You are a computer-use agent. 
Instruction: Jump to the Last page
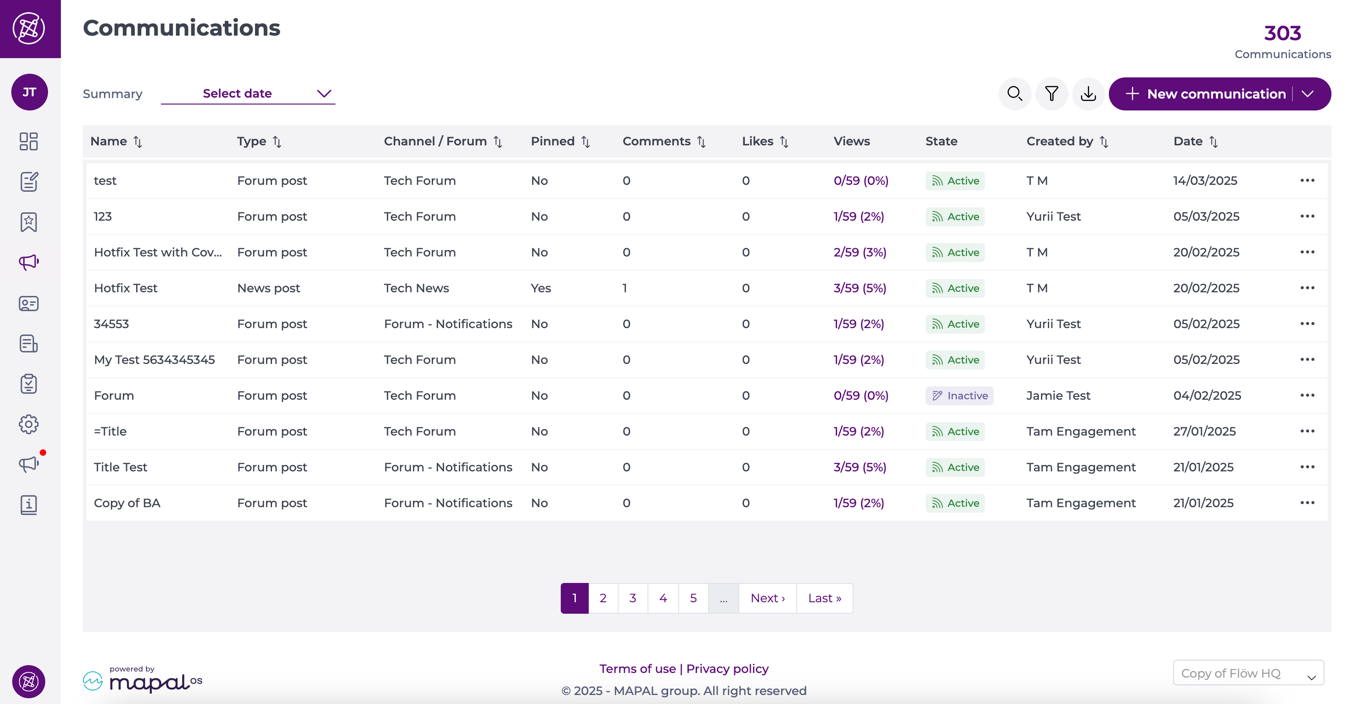pyautogui.click(x=824, y=598)
